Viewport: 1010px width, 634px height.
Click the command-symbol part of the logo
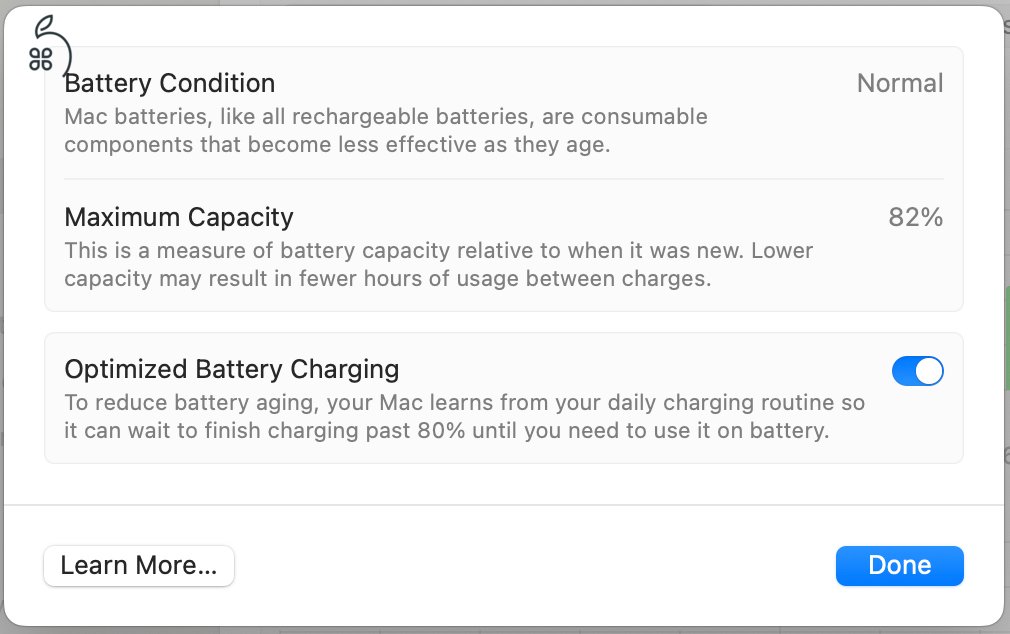coord(41,59)
